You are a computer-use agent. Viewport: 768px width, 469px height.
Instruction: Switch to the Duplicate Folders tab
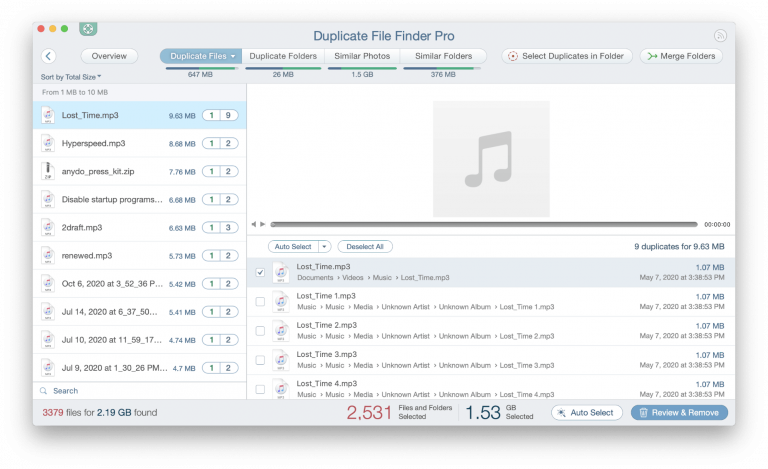283,56
